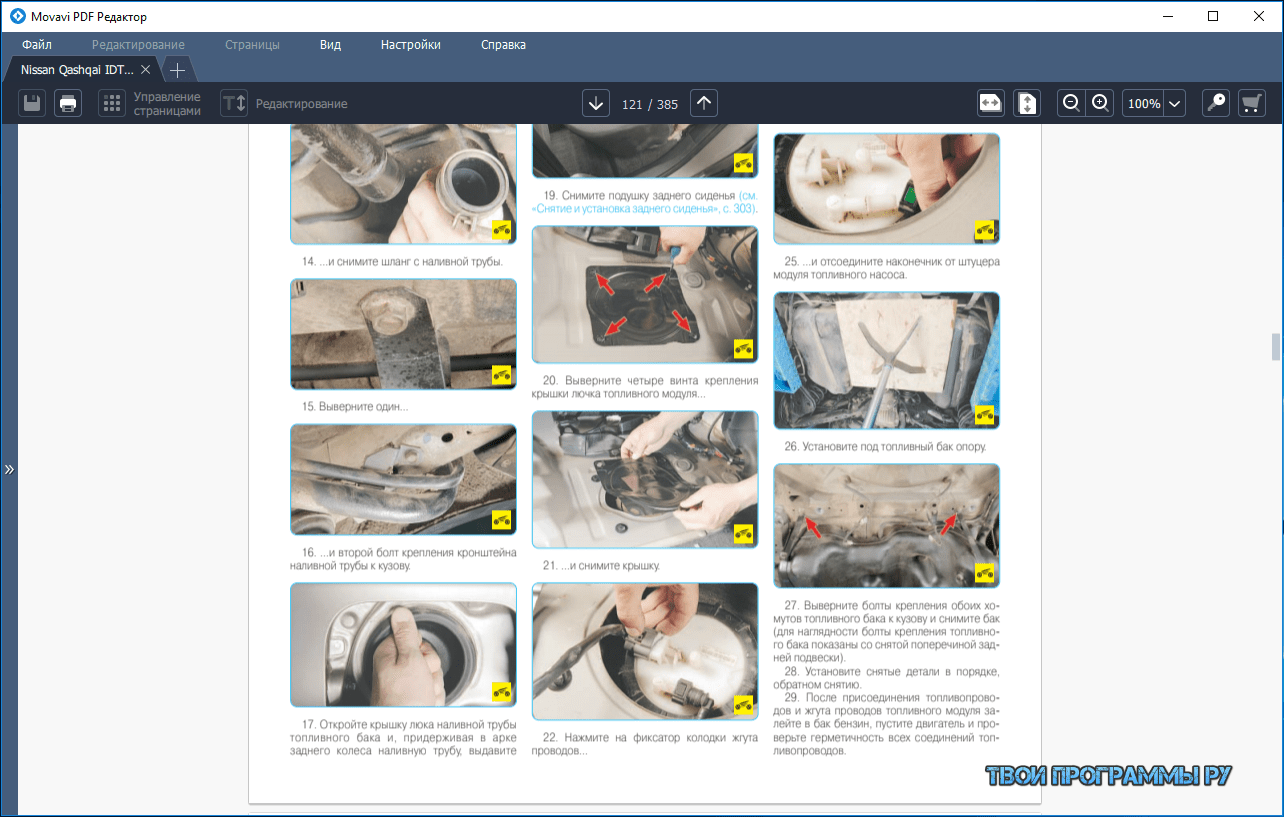
Task: Click the Movavi app logo icon
Action: tap(17, 16)
